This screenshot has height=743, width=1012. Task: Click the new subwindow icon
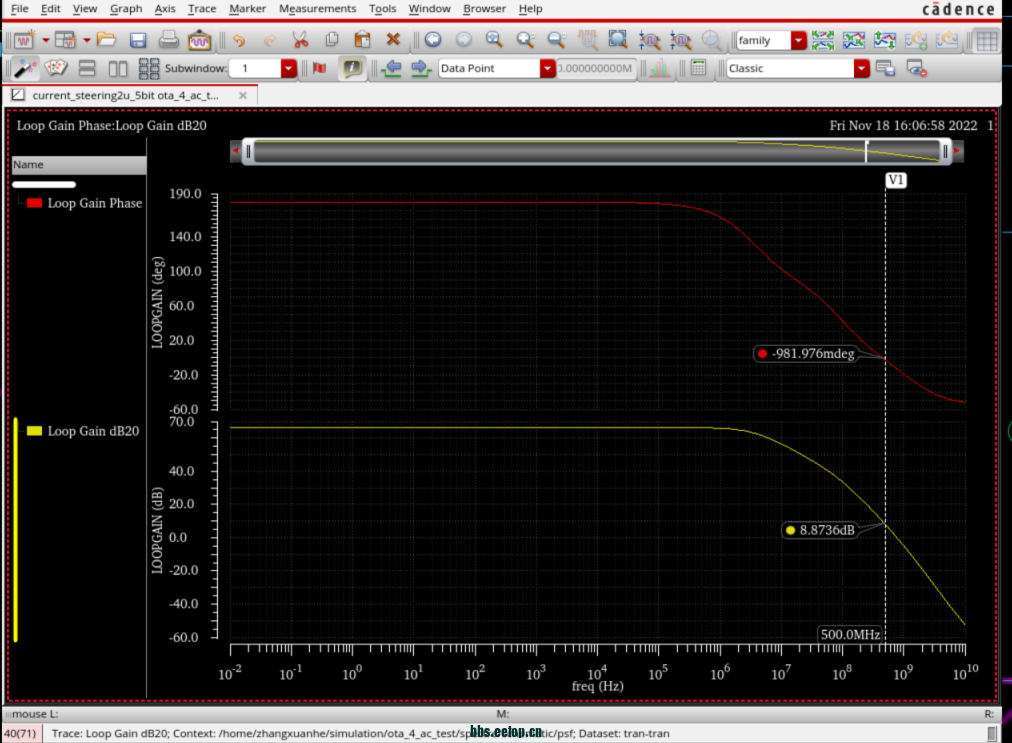tap(65, 40)
